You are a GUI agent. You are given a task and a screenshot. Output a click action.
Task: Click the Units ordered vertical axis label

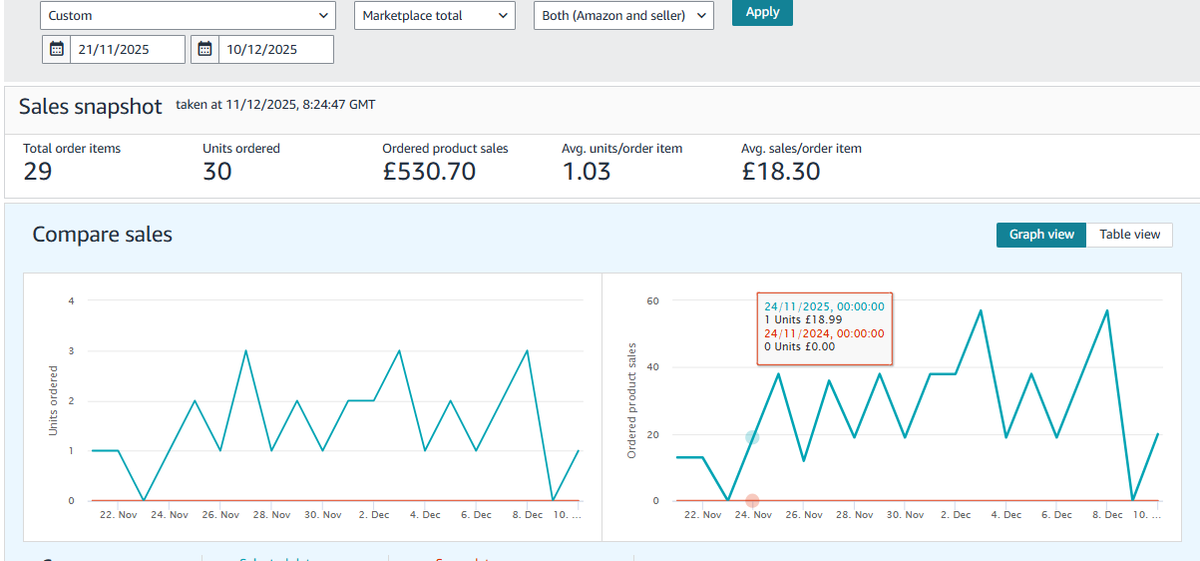coord(53,400)
